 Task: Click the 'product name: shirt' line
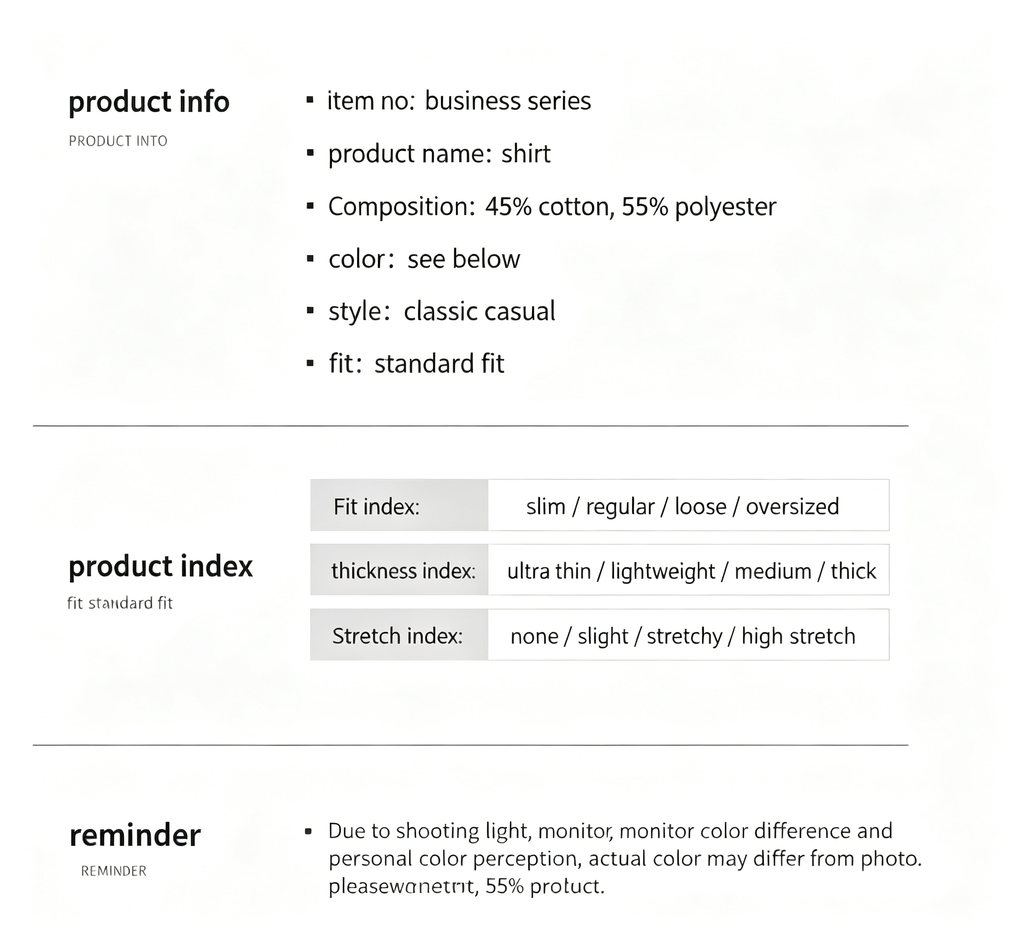(x=439, y=154)
